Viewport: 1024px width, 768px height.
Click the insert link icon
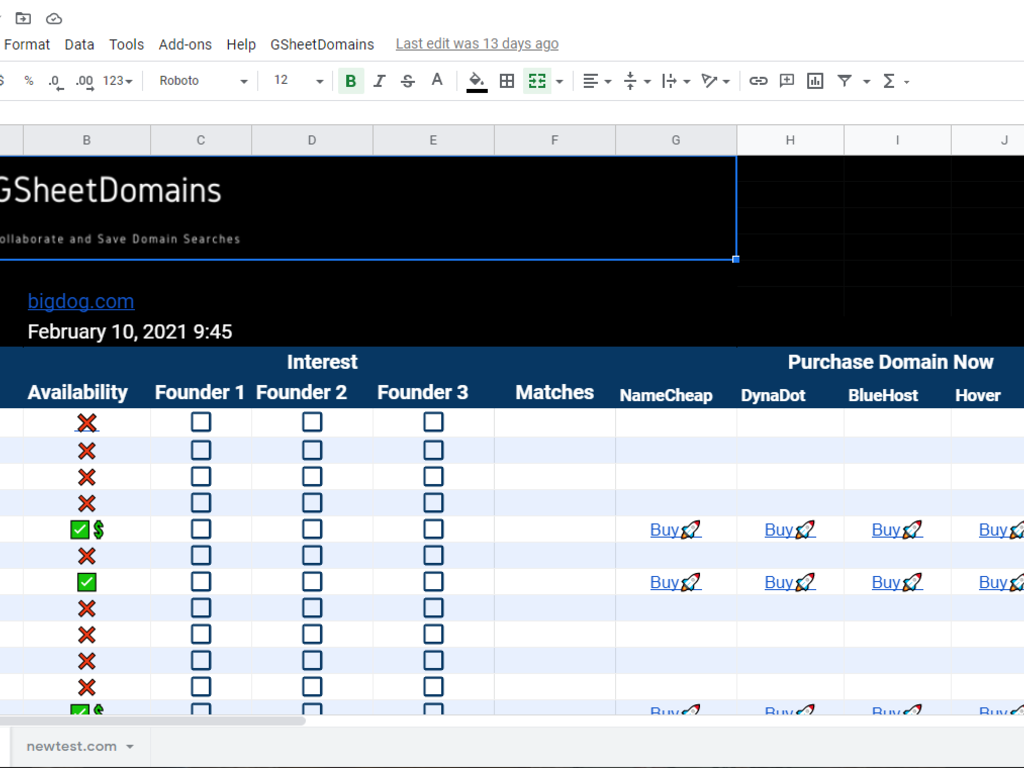point(759,81)
